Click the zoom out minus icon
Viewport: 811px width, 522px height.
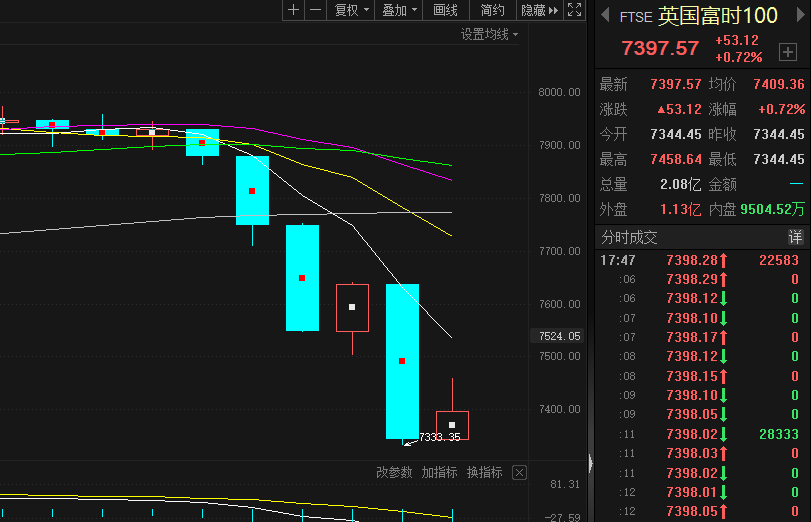316,10
